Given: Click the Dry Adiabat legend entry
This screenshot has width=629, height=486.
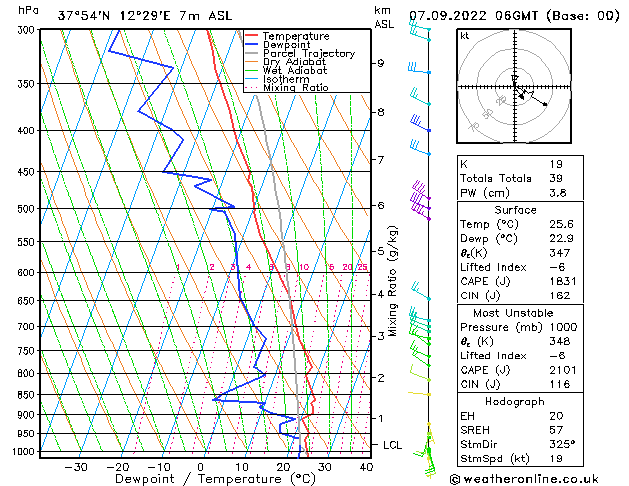Looking at the screenshot, I should tap(294, 62).
